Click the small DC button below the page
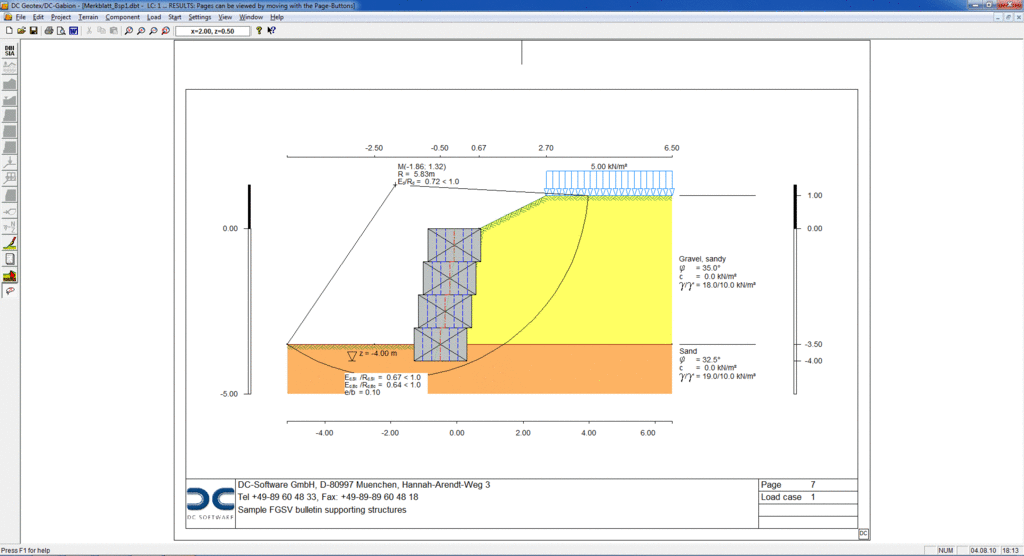This screenshot has width=1024, height=556. point(863,534)
